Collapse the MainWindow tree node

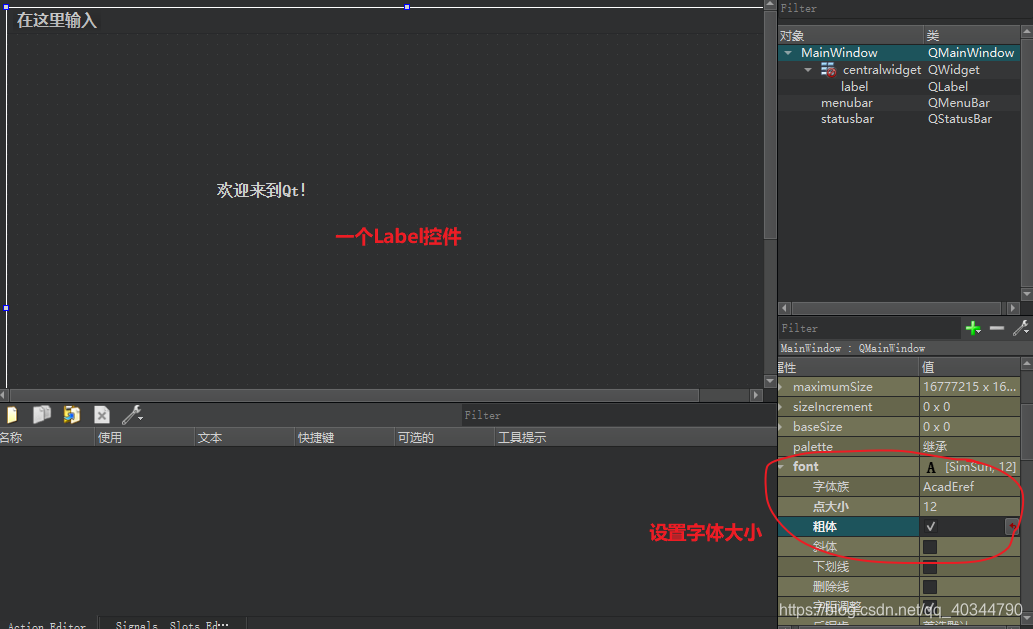pos(788,53)
